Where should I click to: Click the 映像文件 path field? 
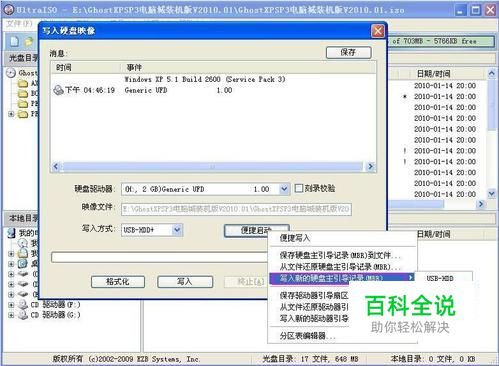236,209
